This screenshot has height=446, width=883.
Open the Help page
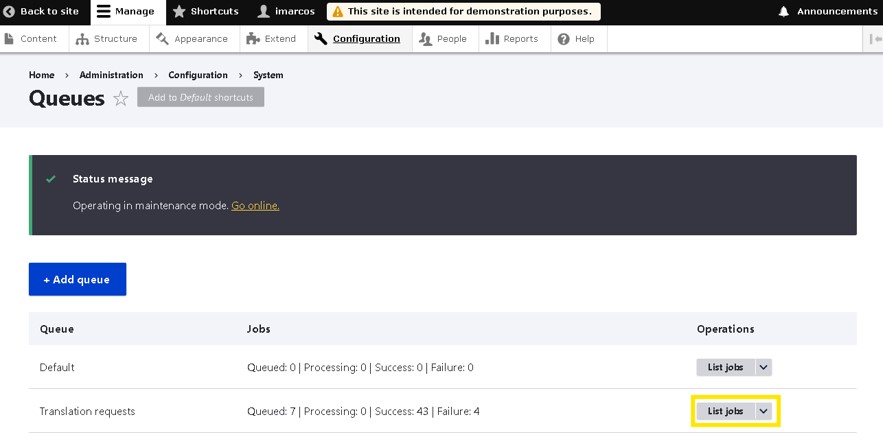(x=576, y=39)
